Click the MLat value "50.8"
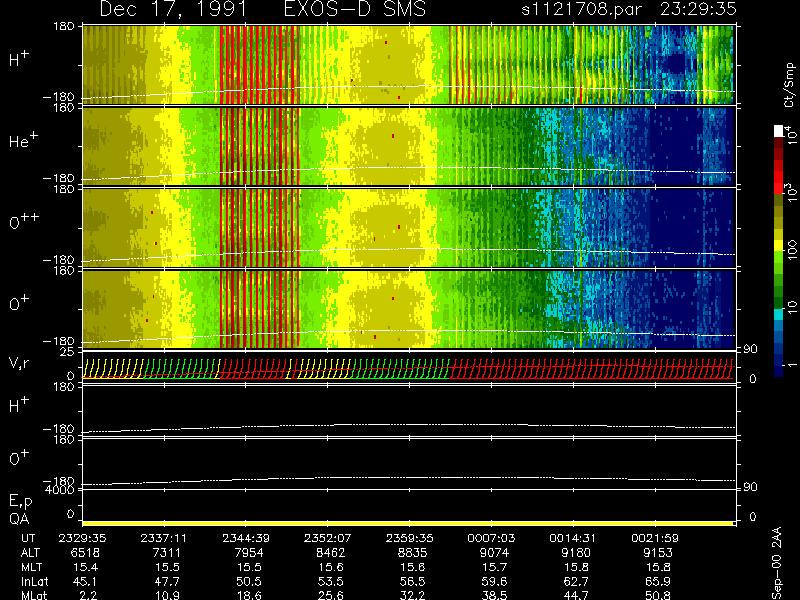This screenshot has height=600, width=800. tap(658, 595)
